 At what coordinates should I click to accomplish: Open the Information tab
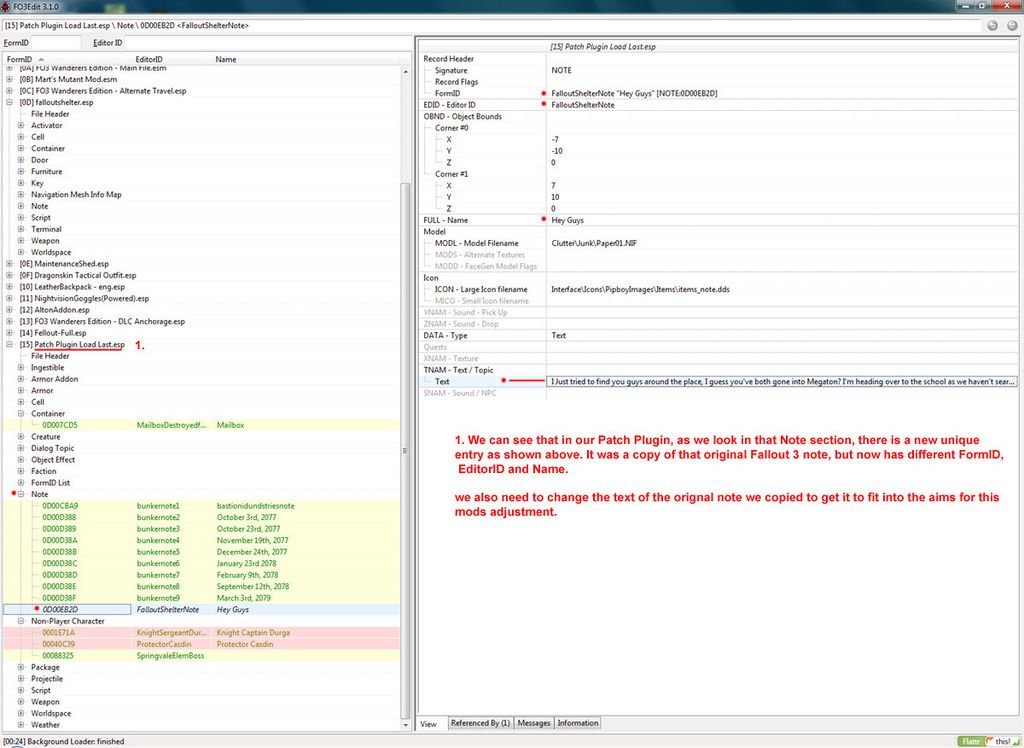(x=577, y=723)
